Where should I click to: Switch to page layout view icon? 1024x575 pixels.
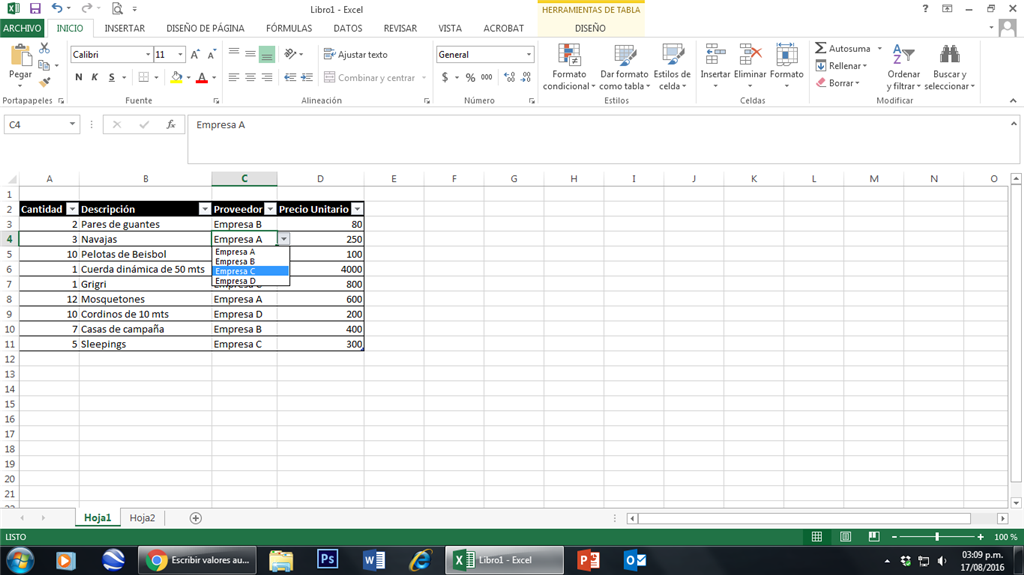pyautogui.click(x=845, y=536)
